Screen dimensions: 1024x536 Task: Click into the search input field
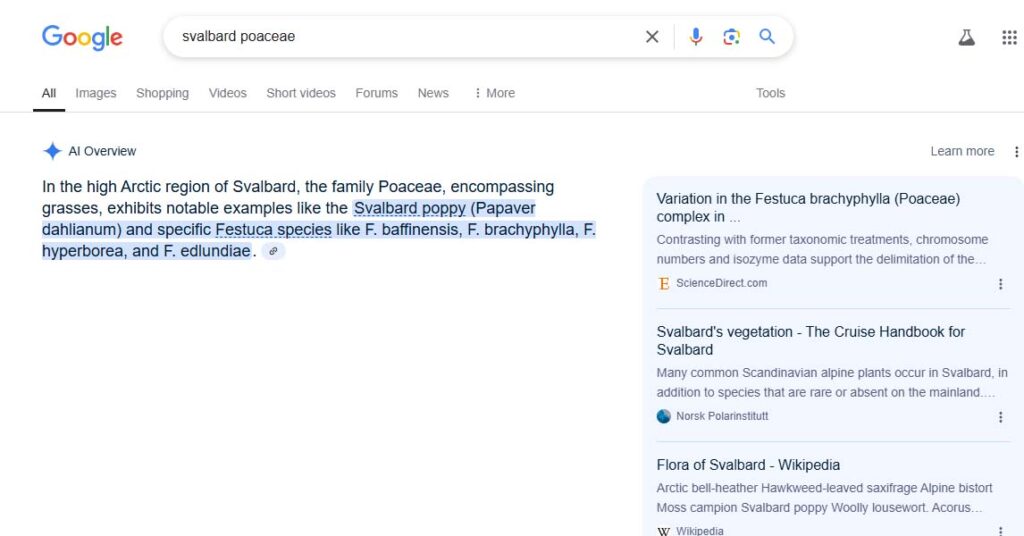(400, 37)
